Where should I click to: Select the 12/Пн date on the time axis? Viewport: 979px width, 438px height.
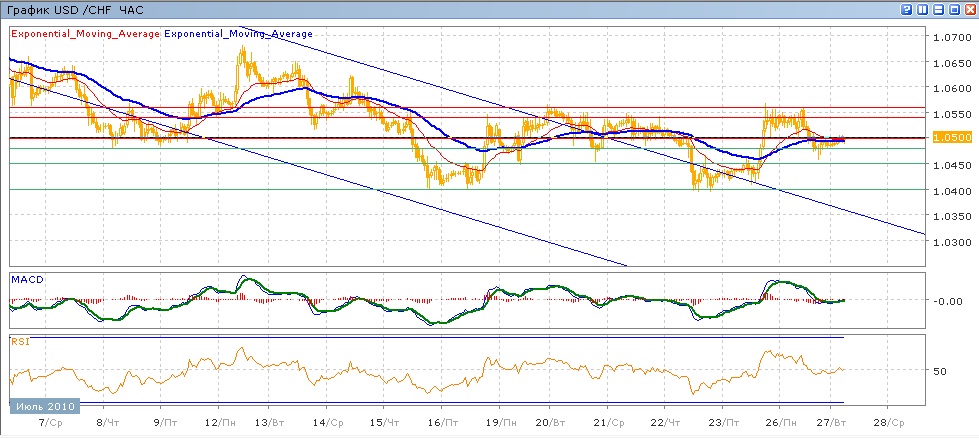click(222, 422)
